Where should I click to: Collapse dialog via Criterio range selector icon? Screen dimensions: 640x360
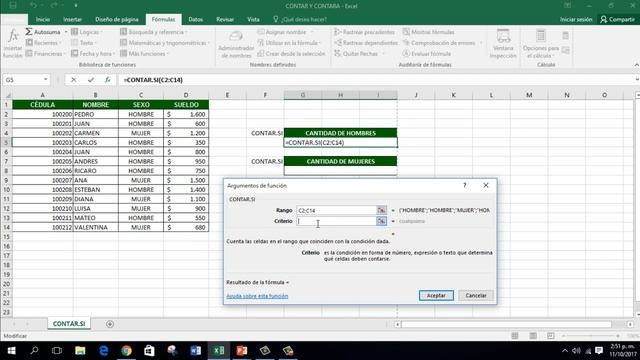pyautogui.click(x=381, y=221)
